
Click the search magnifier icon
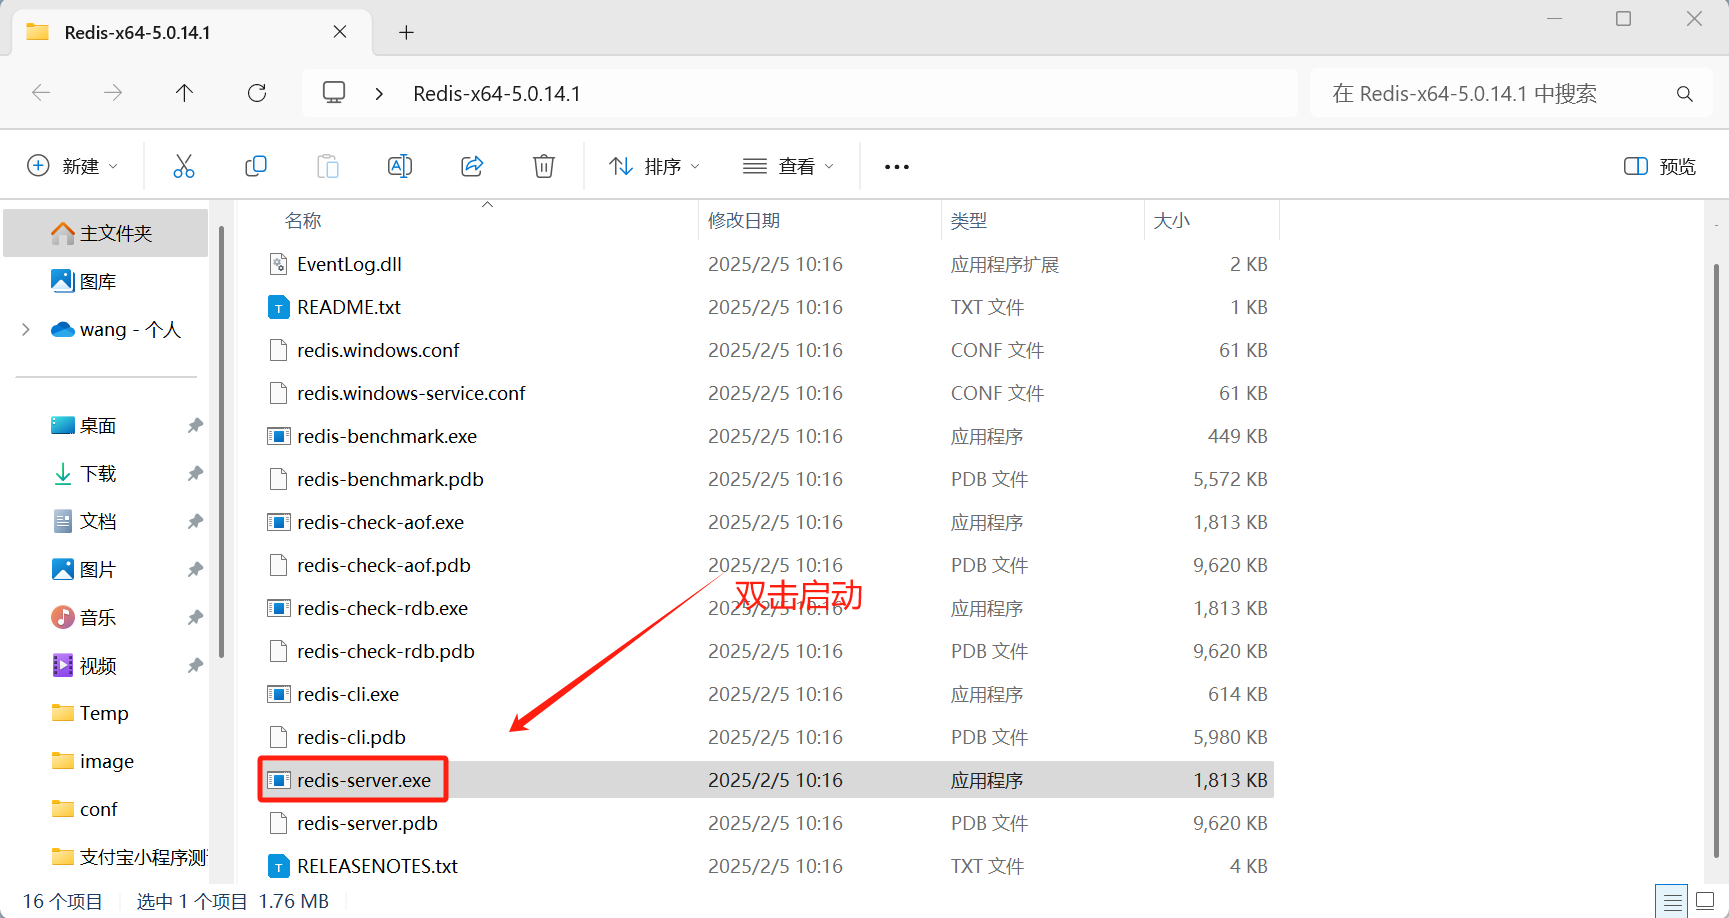point(1685,94)
